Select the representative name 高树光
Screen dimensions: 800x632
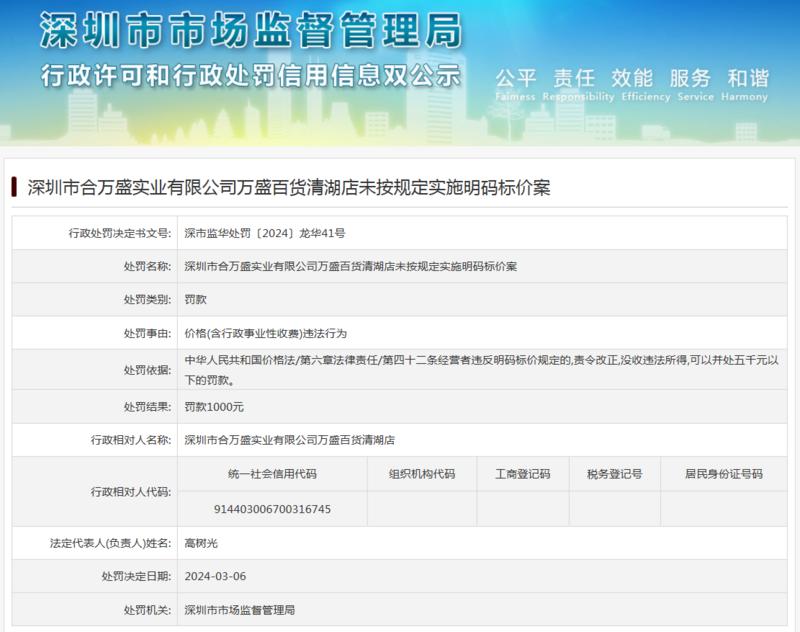(201, 544)
